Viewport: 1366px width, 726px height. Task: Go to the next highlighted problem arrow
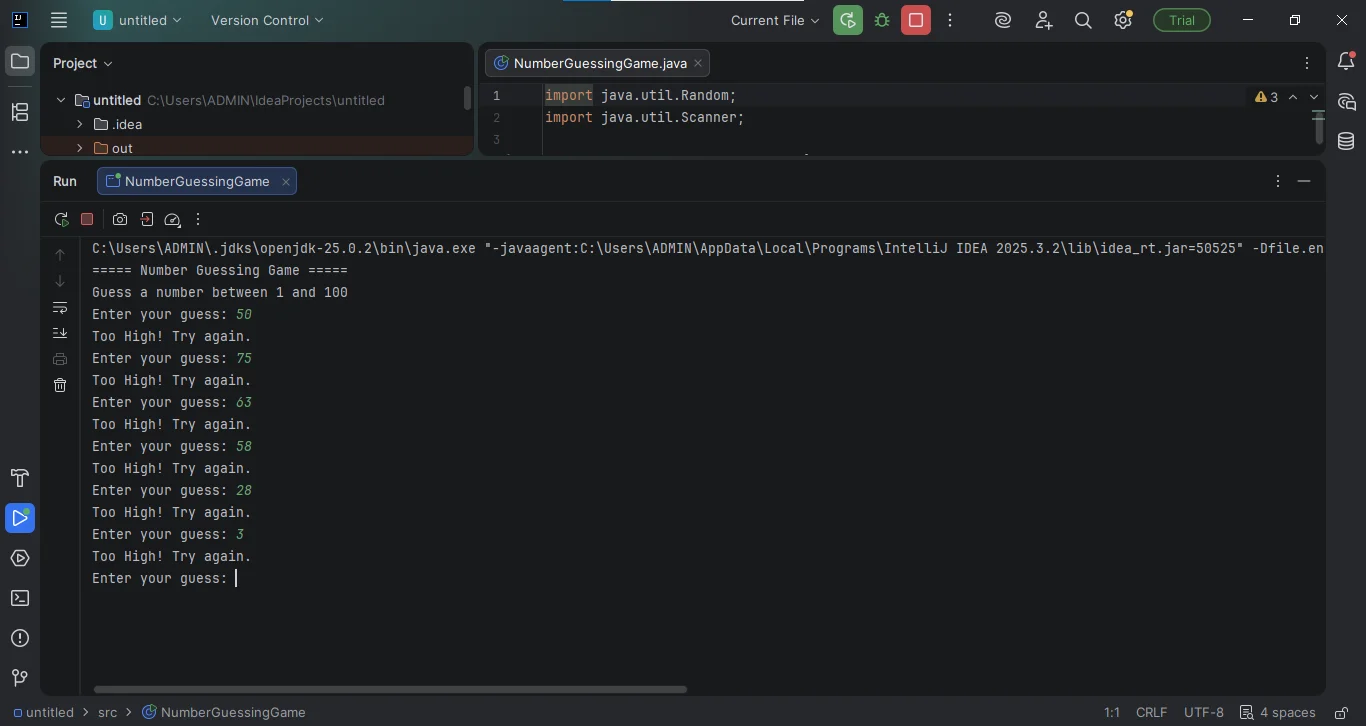pos(1314,97)
